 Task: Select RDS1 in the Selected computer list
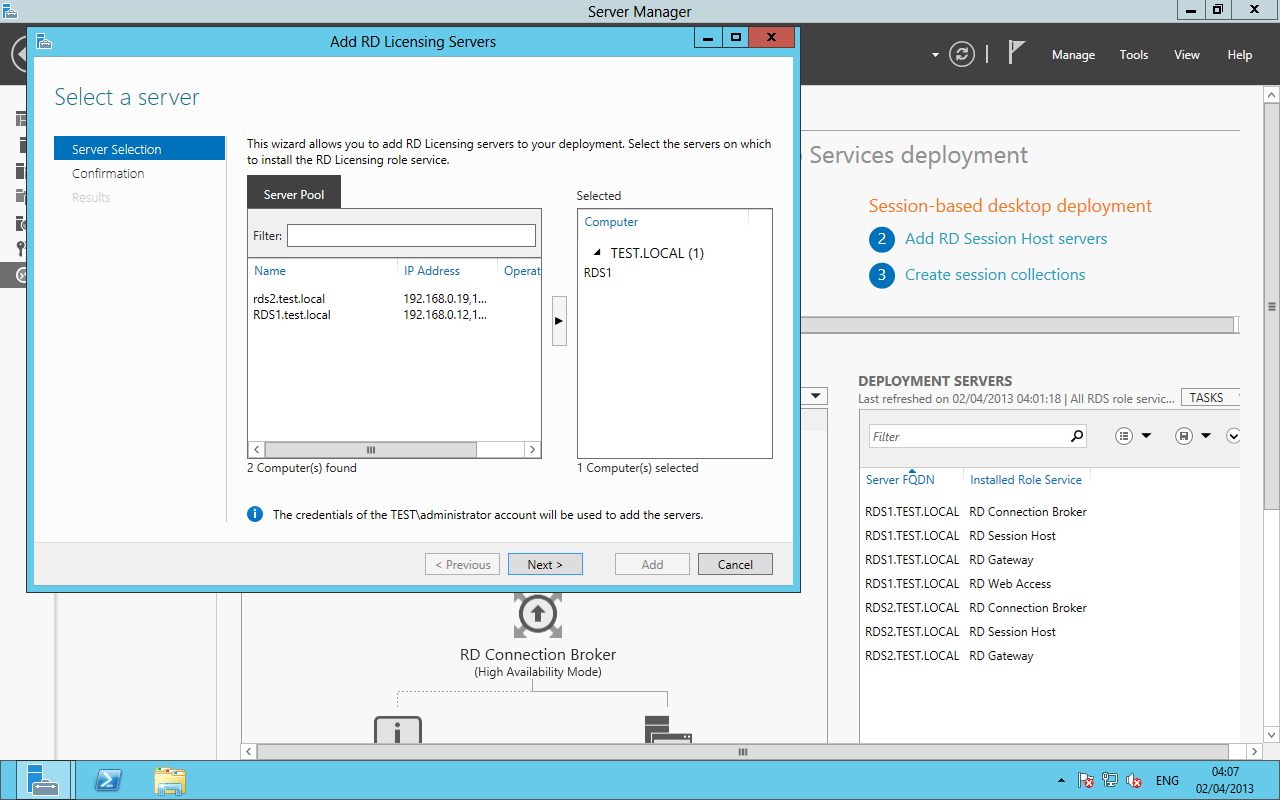point(598,272)
